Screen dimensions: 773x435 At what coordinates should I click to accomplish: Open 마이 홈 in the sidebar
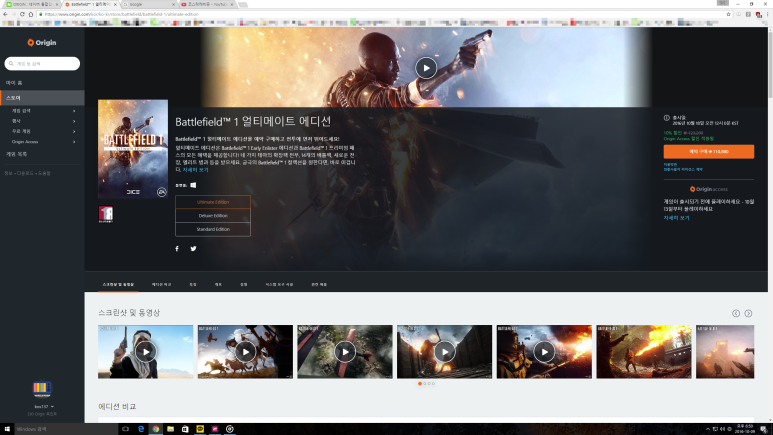coord(14,83)
